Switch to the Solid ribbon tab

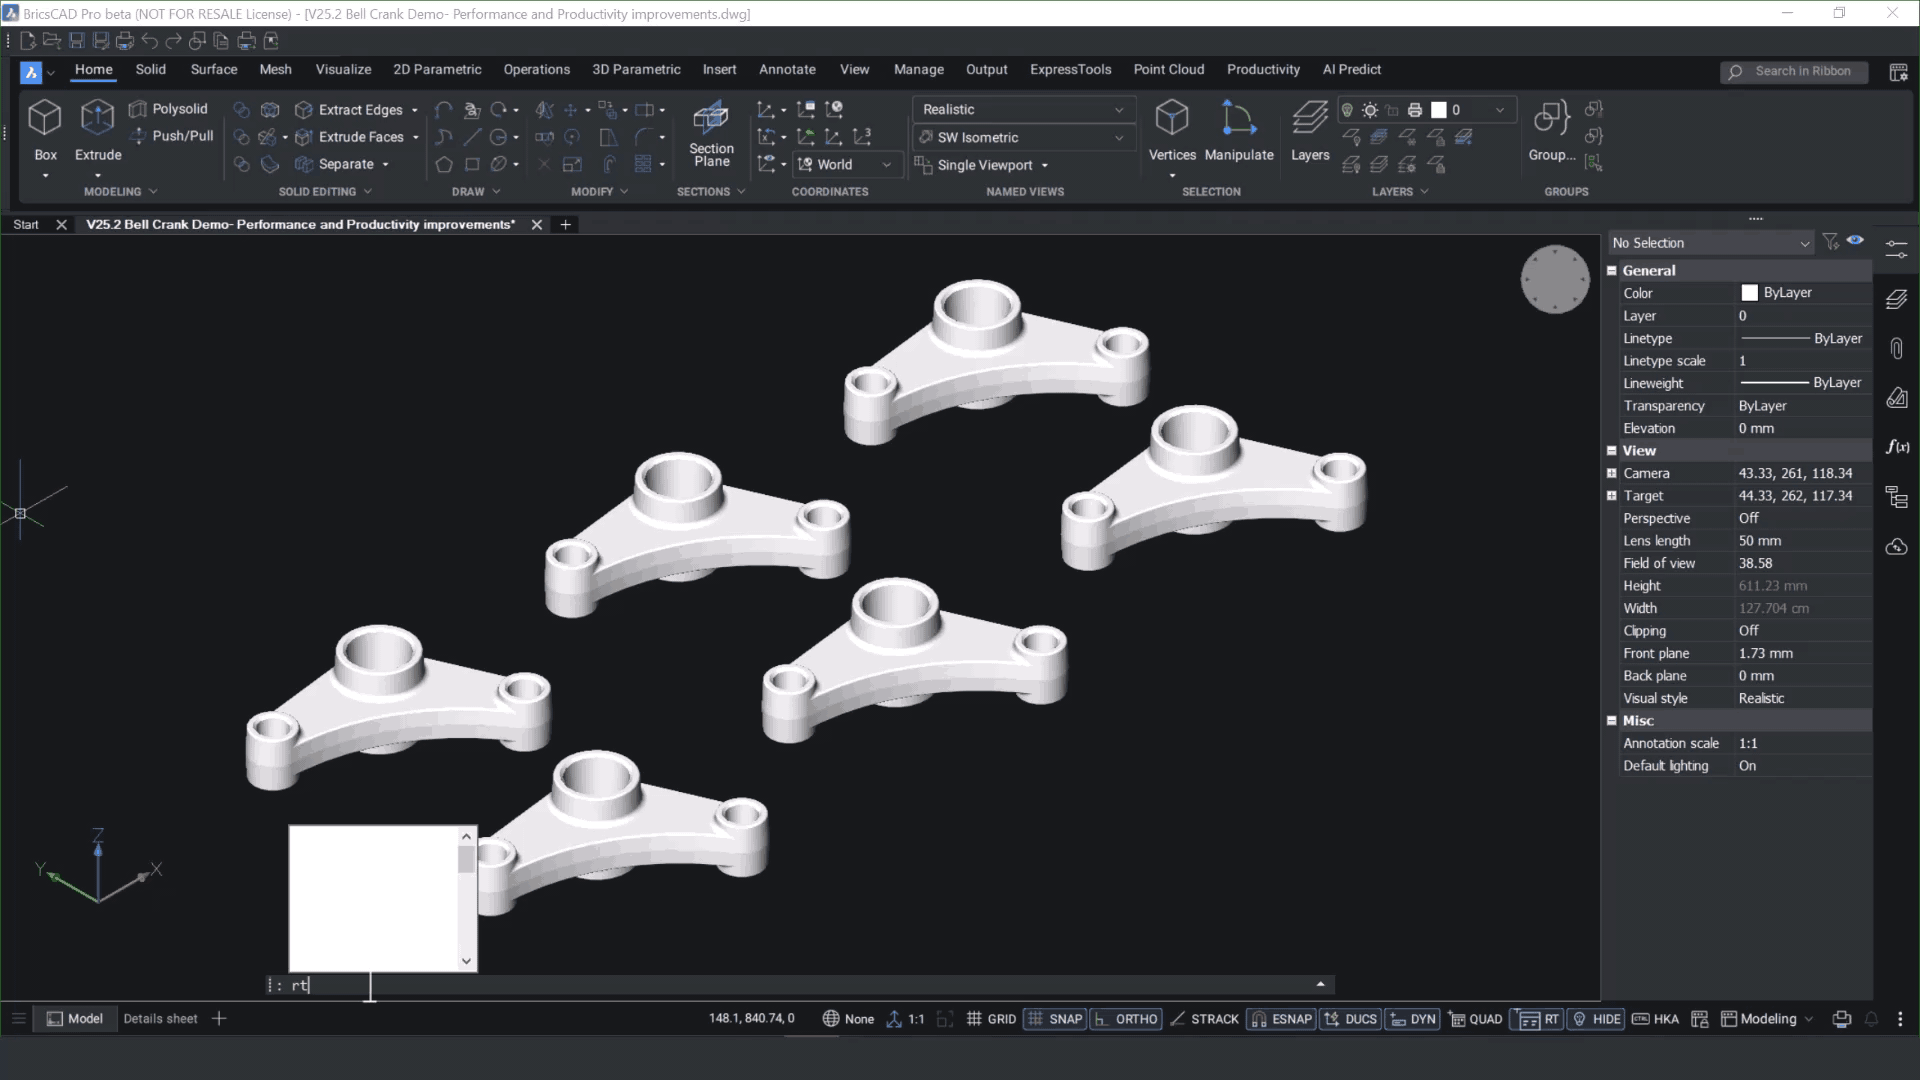150,69
